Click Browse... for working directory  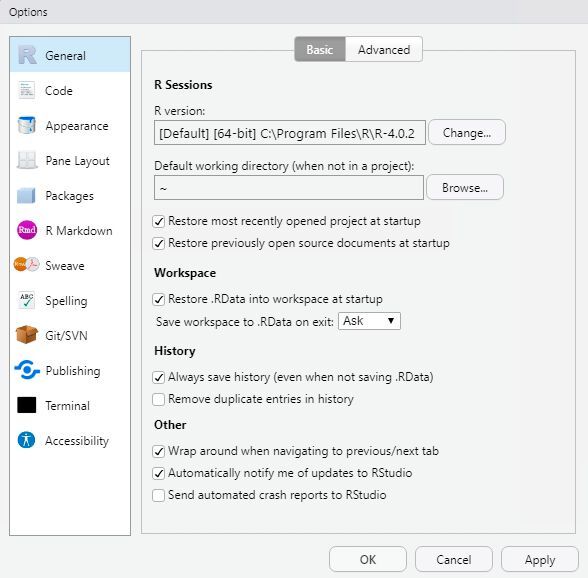pos(465,187)
